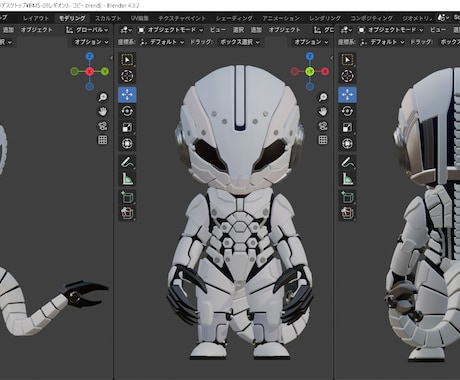Screen dimensions: 460x380
Task: Click green Y center on middle viewport gizmo
Action: (x=310, y=71)
